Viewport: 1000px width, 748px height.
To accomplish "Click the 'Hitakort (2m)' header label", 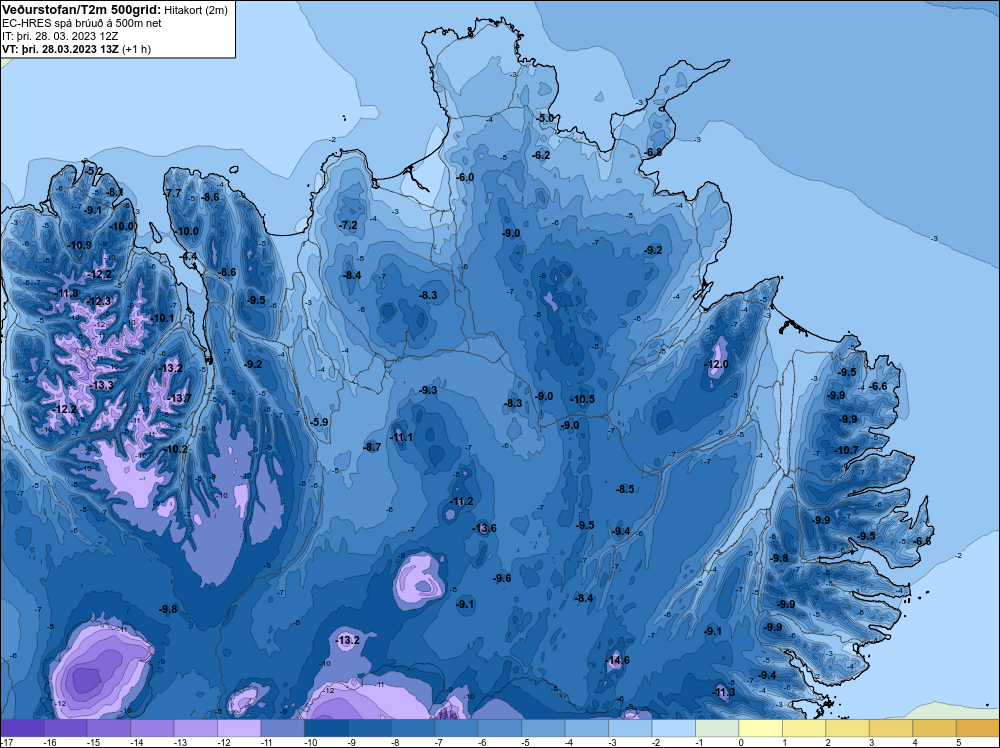I will 196,10.
